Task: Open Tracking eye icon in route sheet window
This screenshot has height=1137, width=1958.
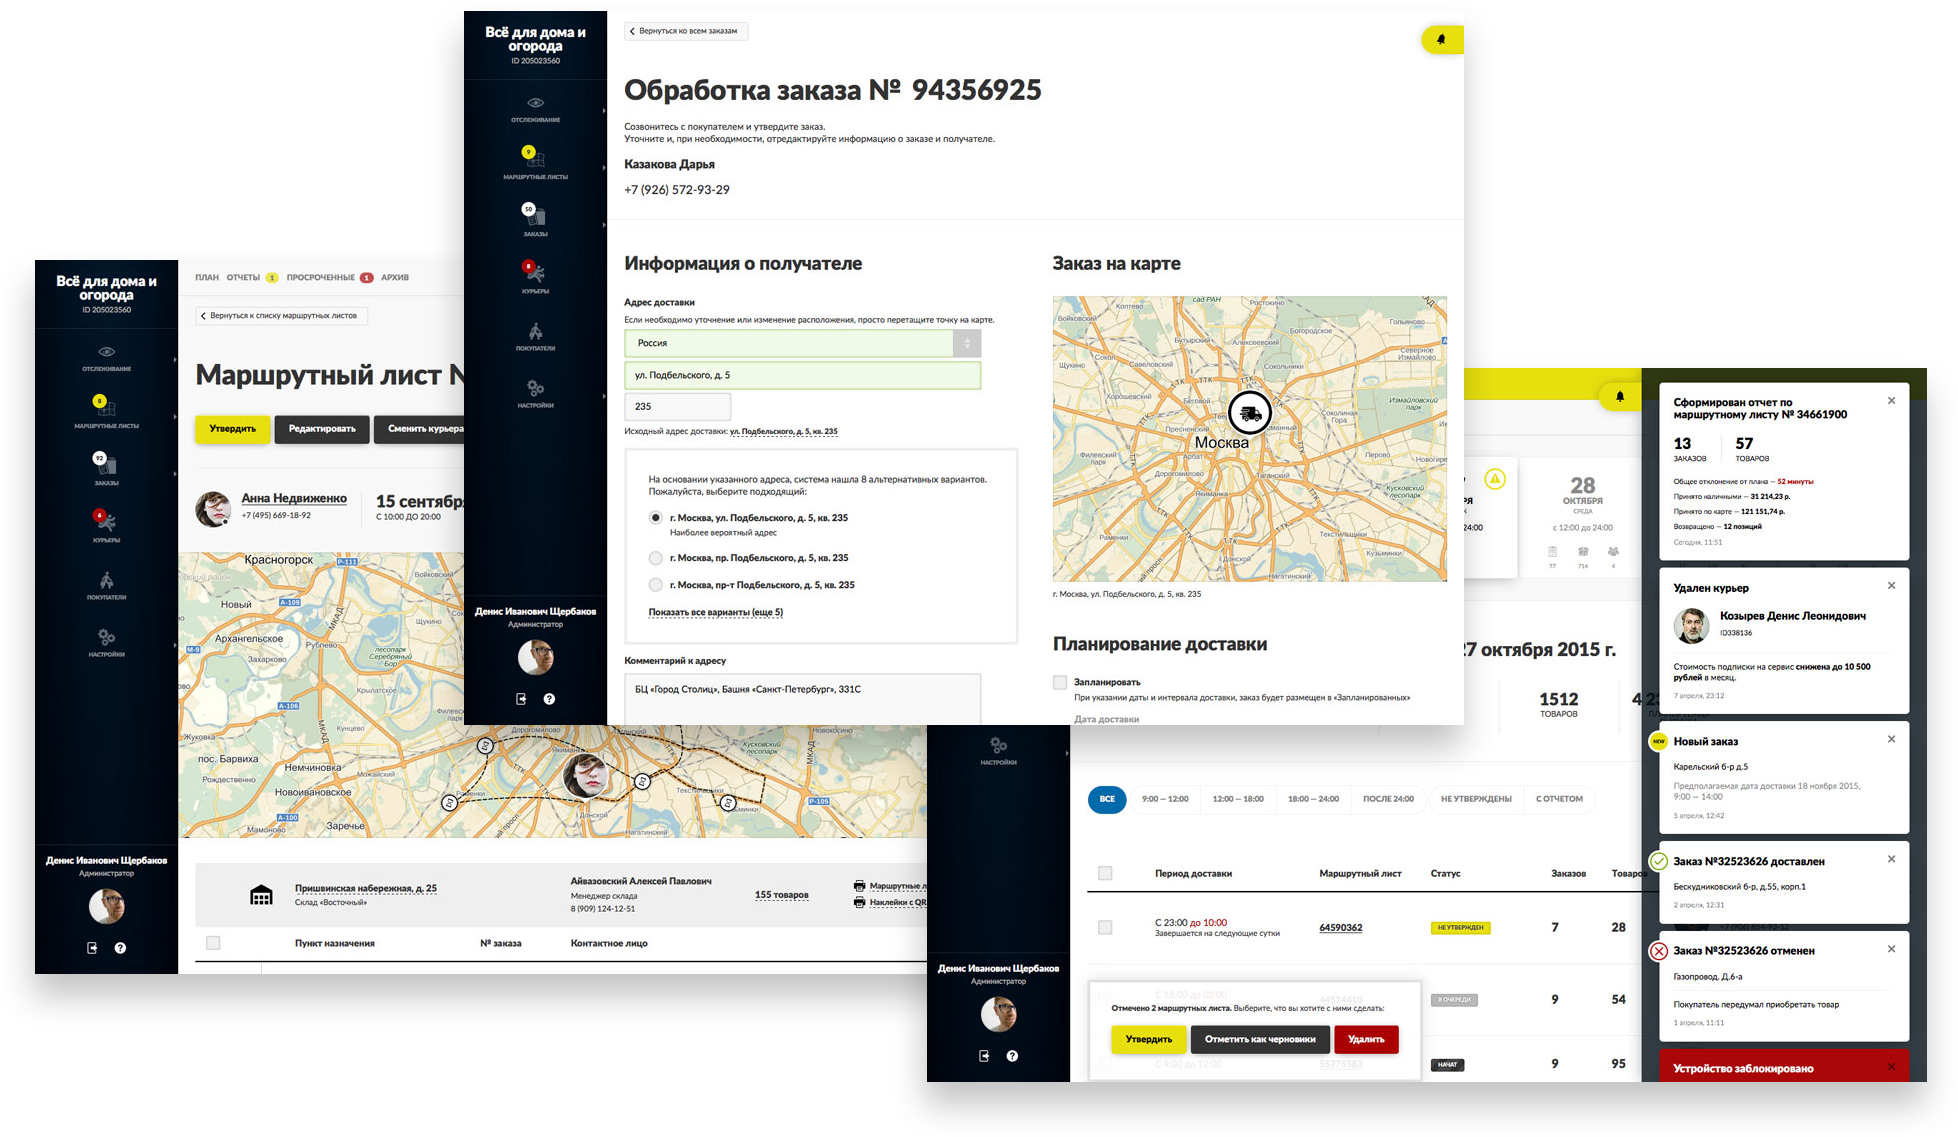Action: [106, 352]
